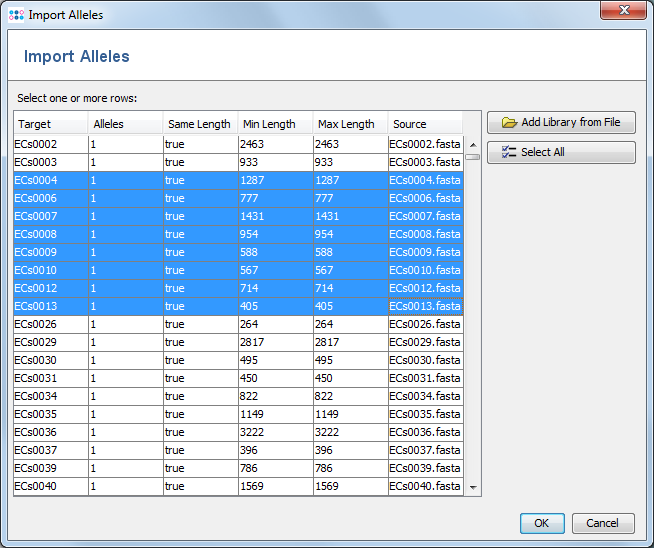Screen dimensions: 654x548
Task: Click the Same Length column header
Action: click(x=200, y=124)
